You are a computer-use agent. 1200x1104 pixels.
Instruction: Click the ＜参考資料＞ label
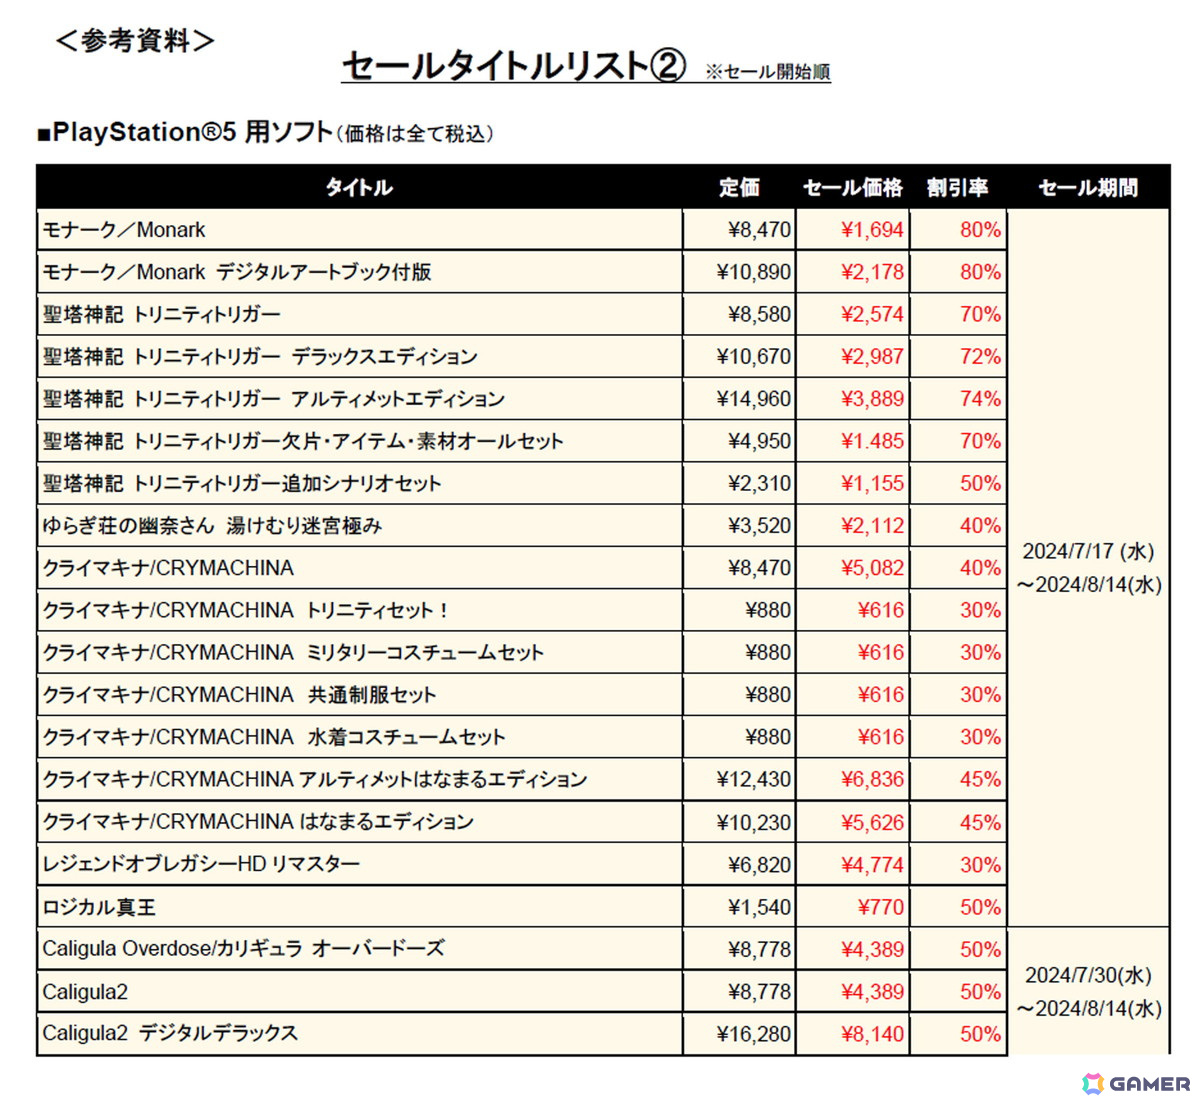point(135,41)
